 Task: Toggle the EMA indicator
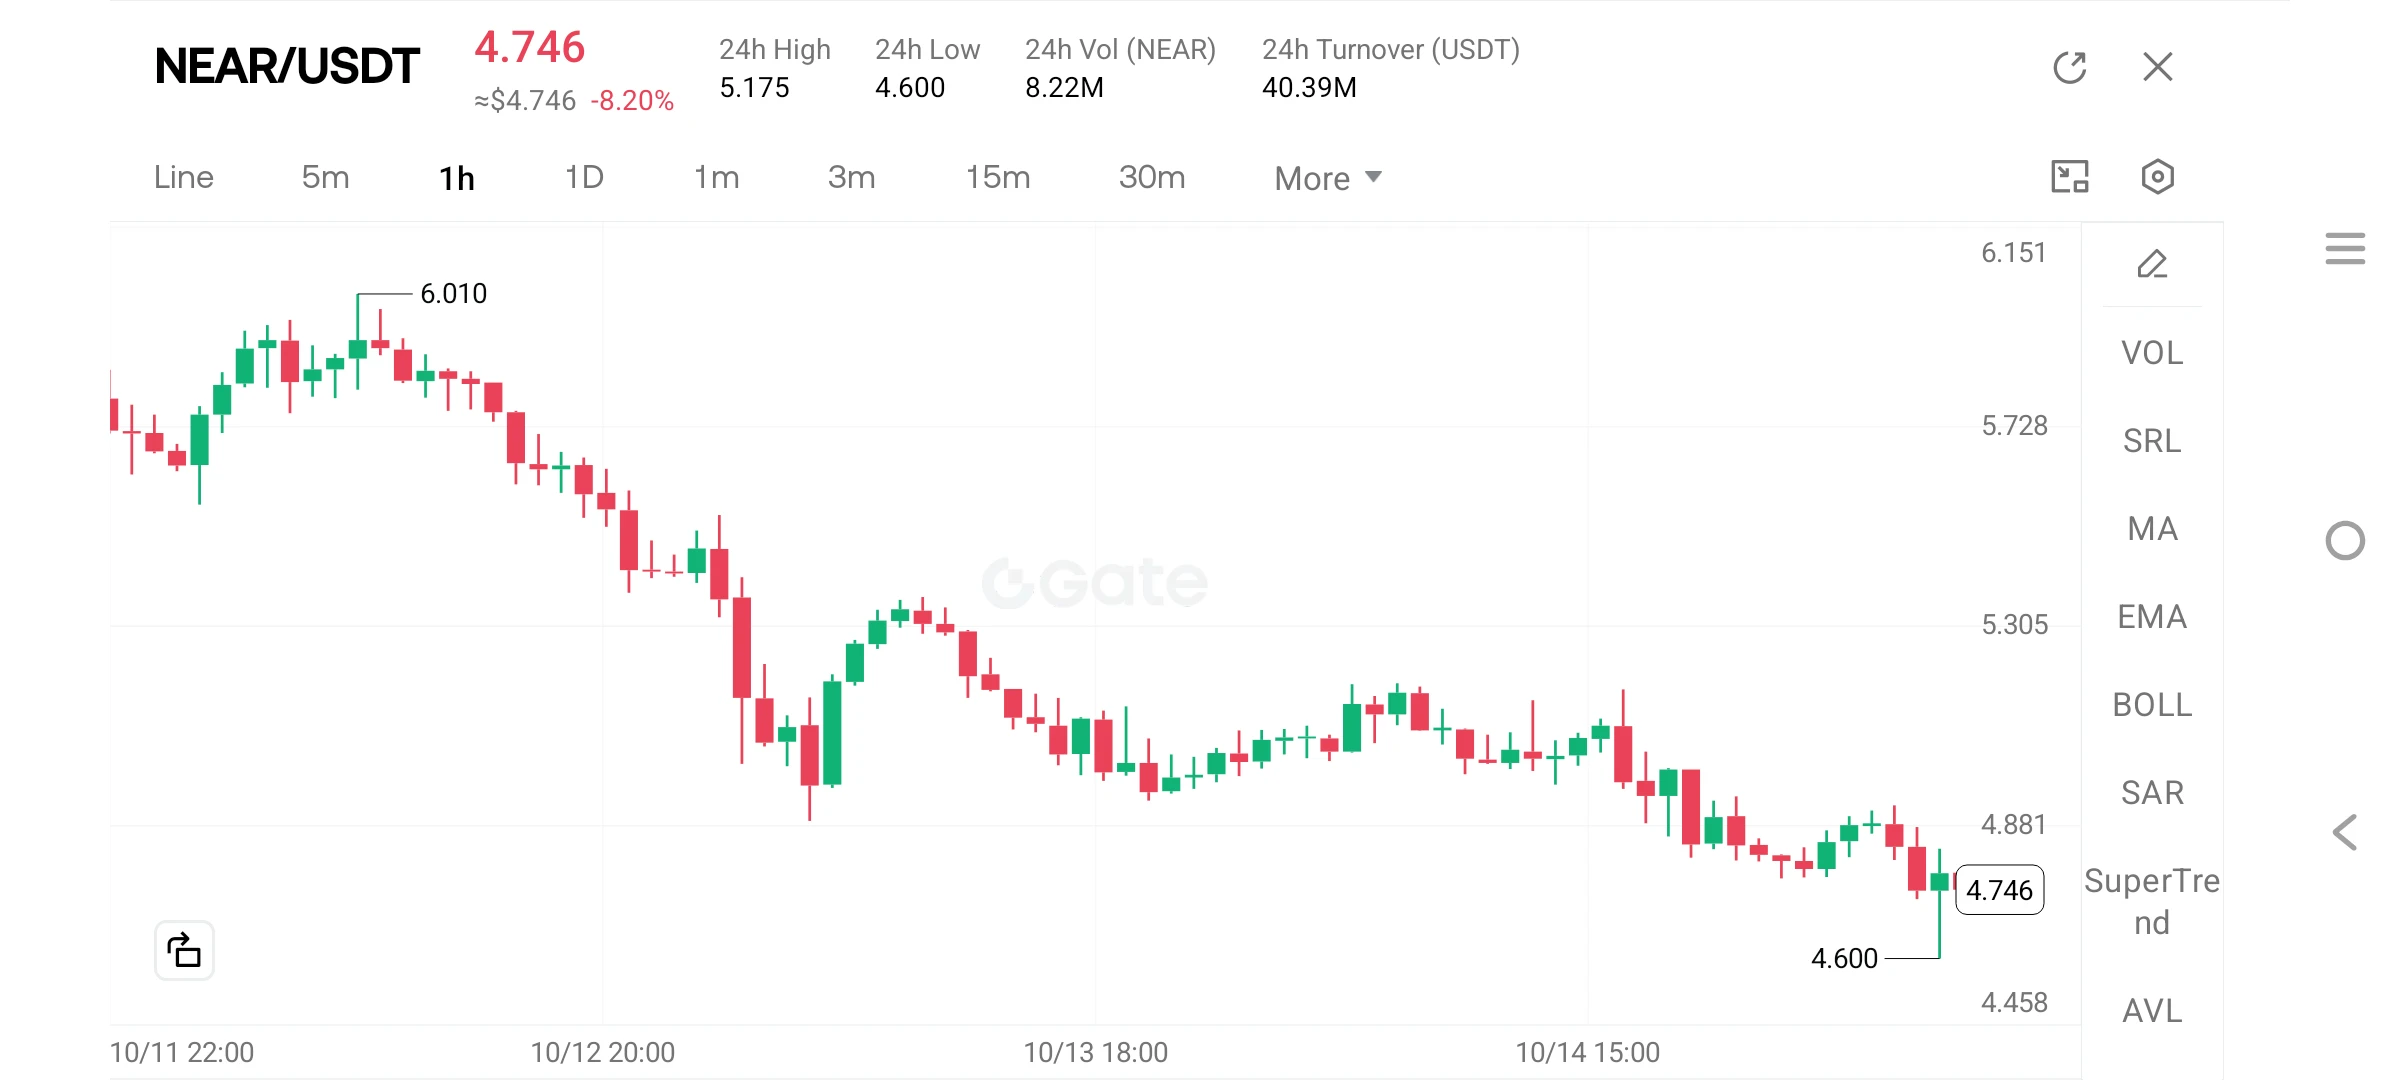(2152, 617)
